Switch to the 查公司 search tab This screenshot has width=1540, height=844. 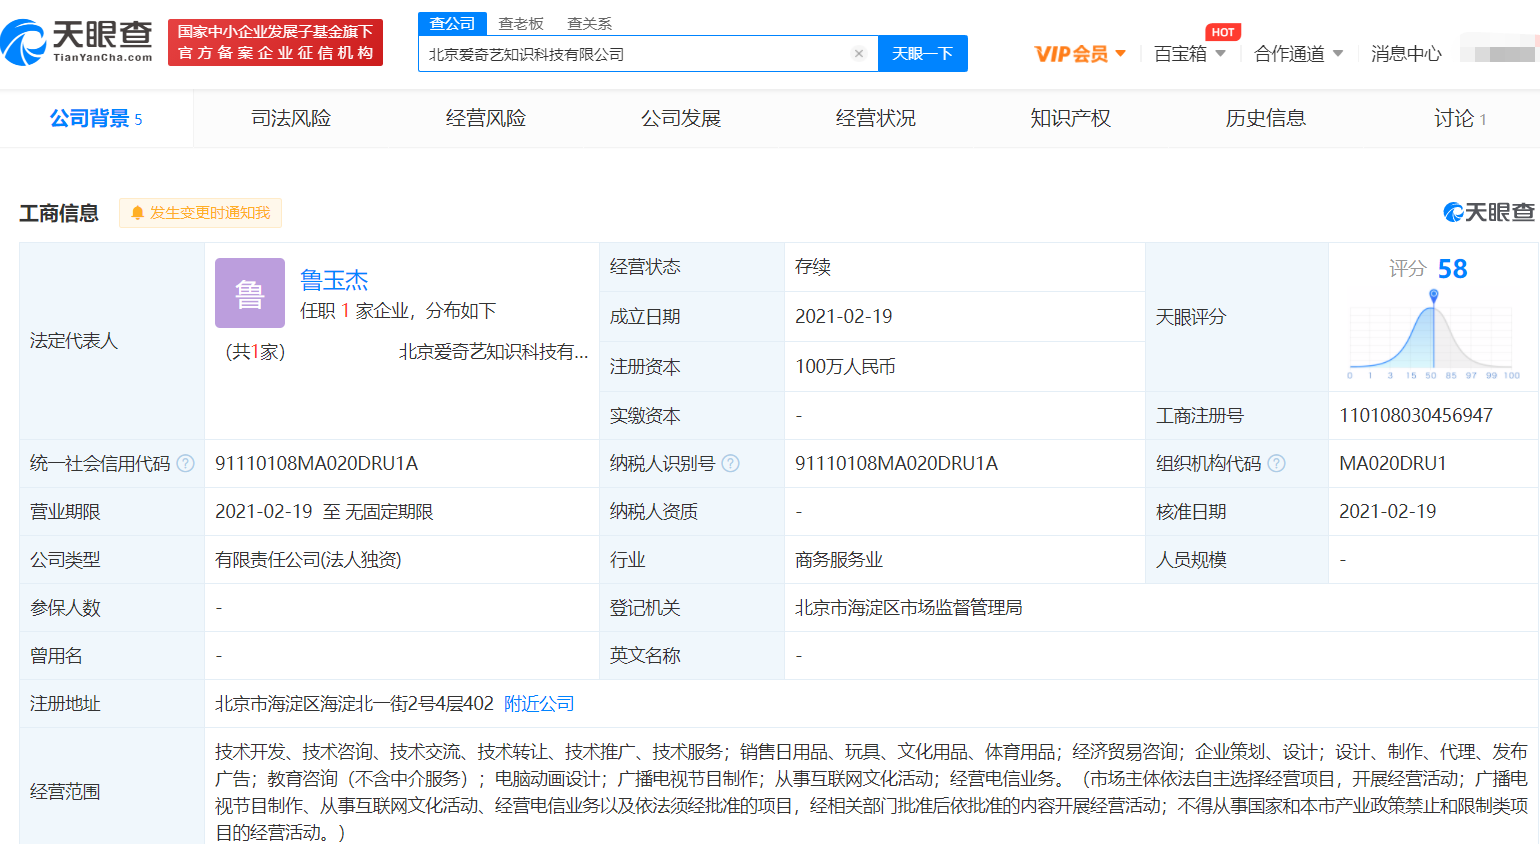point(452,23)
